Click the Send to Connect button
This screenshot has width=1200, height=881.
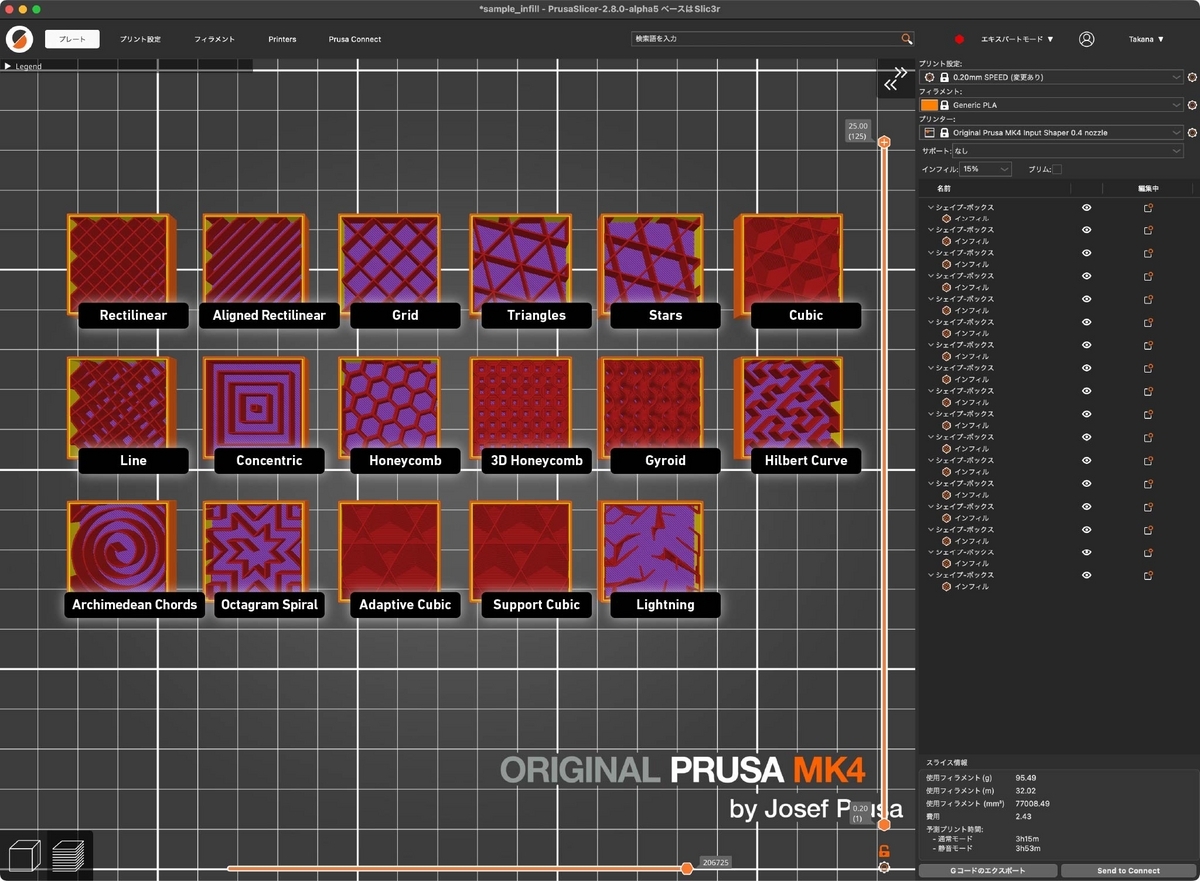tap(1128, 871)
